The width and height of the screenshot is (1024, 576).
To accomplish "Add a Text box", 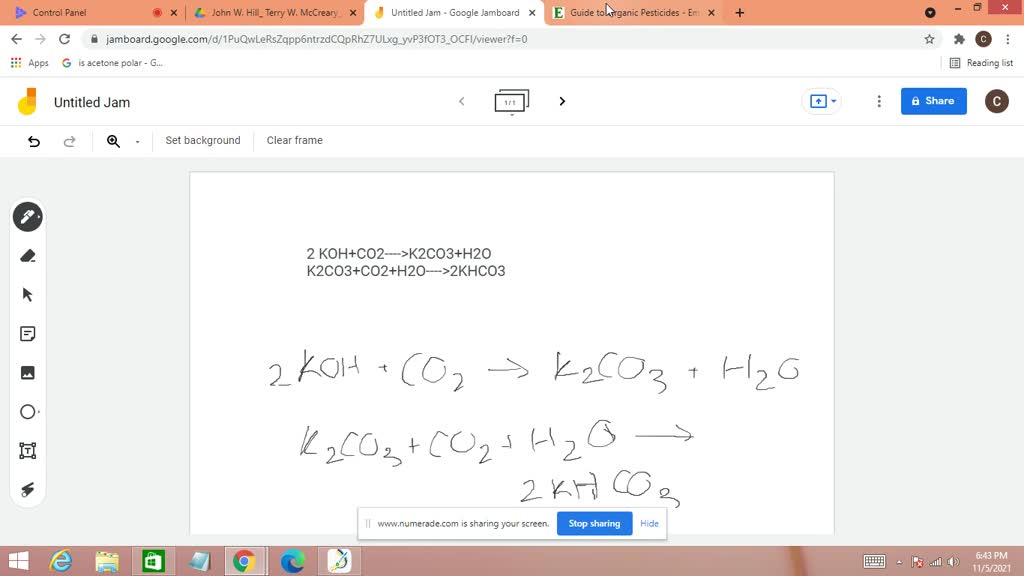I will pos(27,450).
